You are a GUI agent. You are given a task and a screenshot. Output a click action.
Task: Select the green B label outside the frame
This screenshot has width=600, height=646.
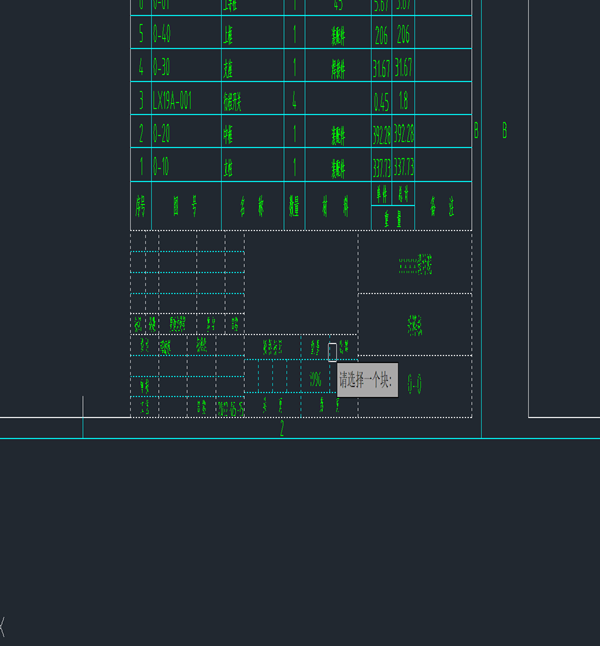coord(505,130)
